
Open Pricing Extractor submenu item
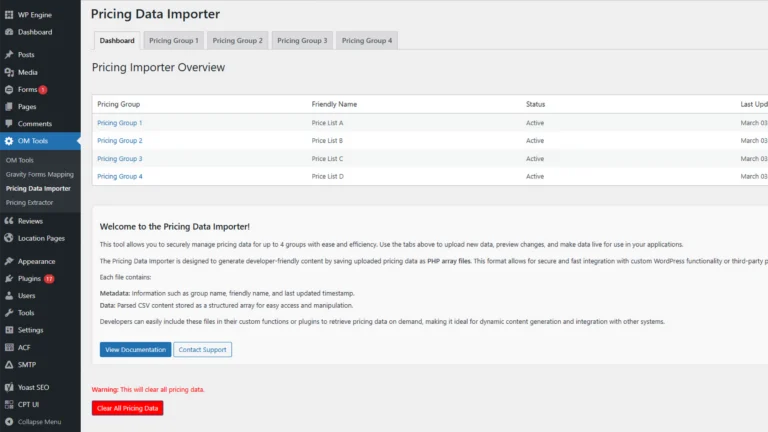pos(29,202)
